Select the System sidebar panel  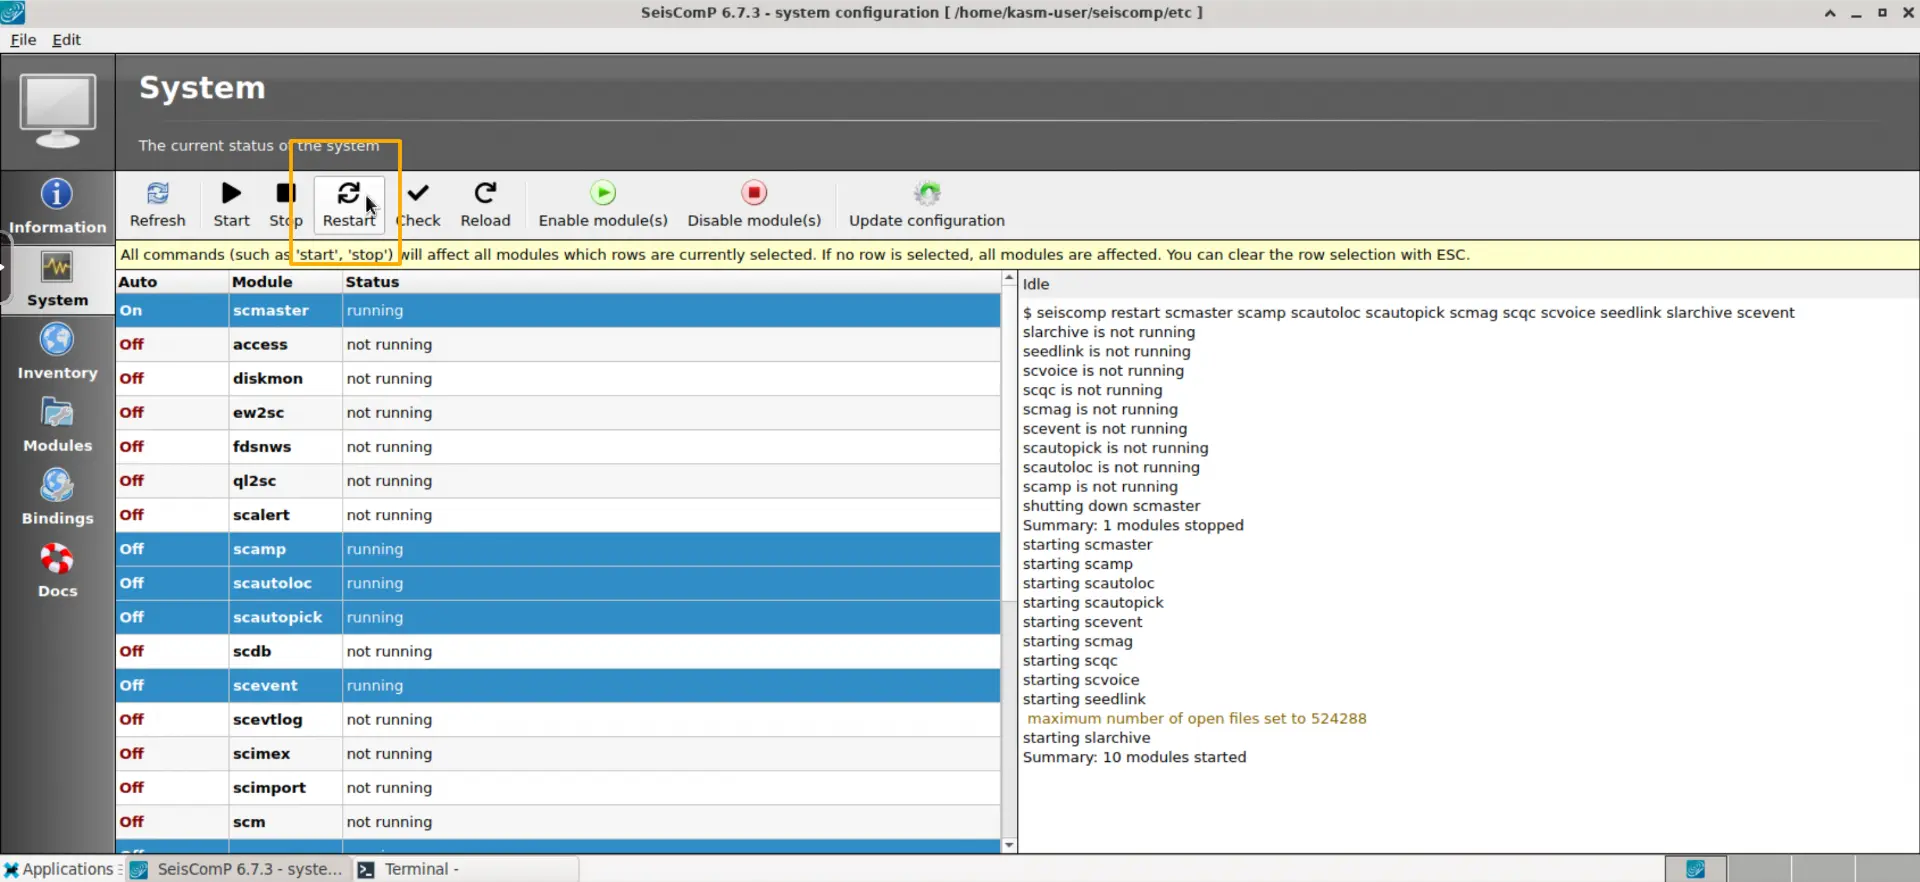[57, 280]
